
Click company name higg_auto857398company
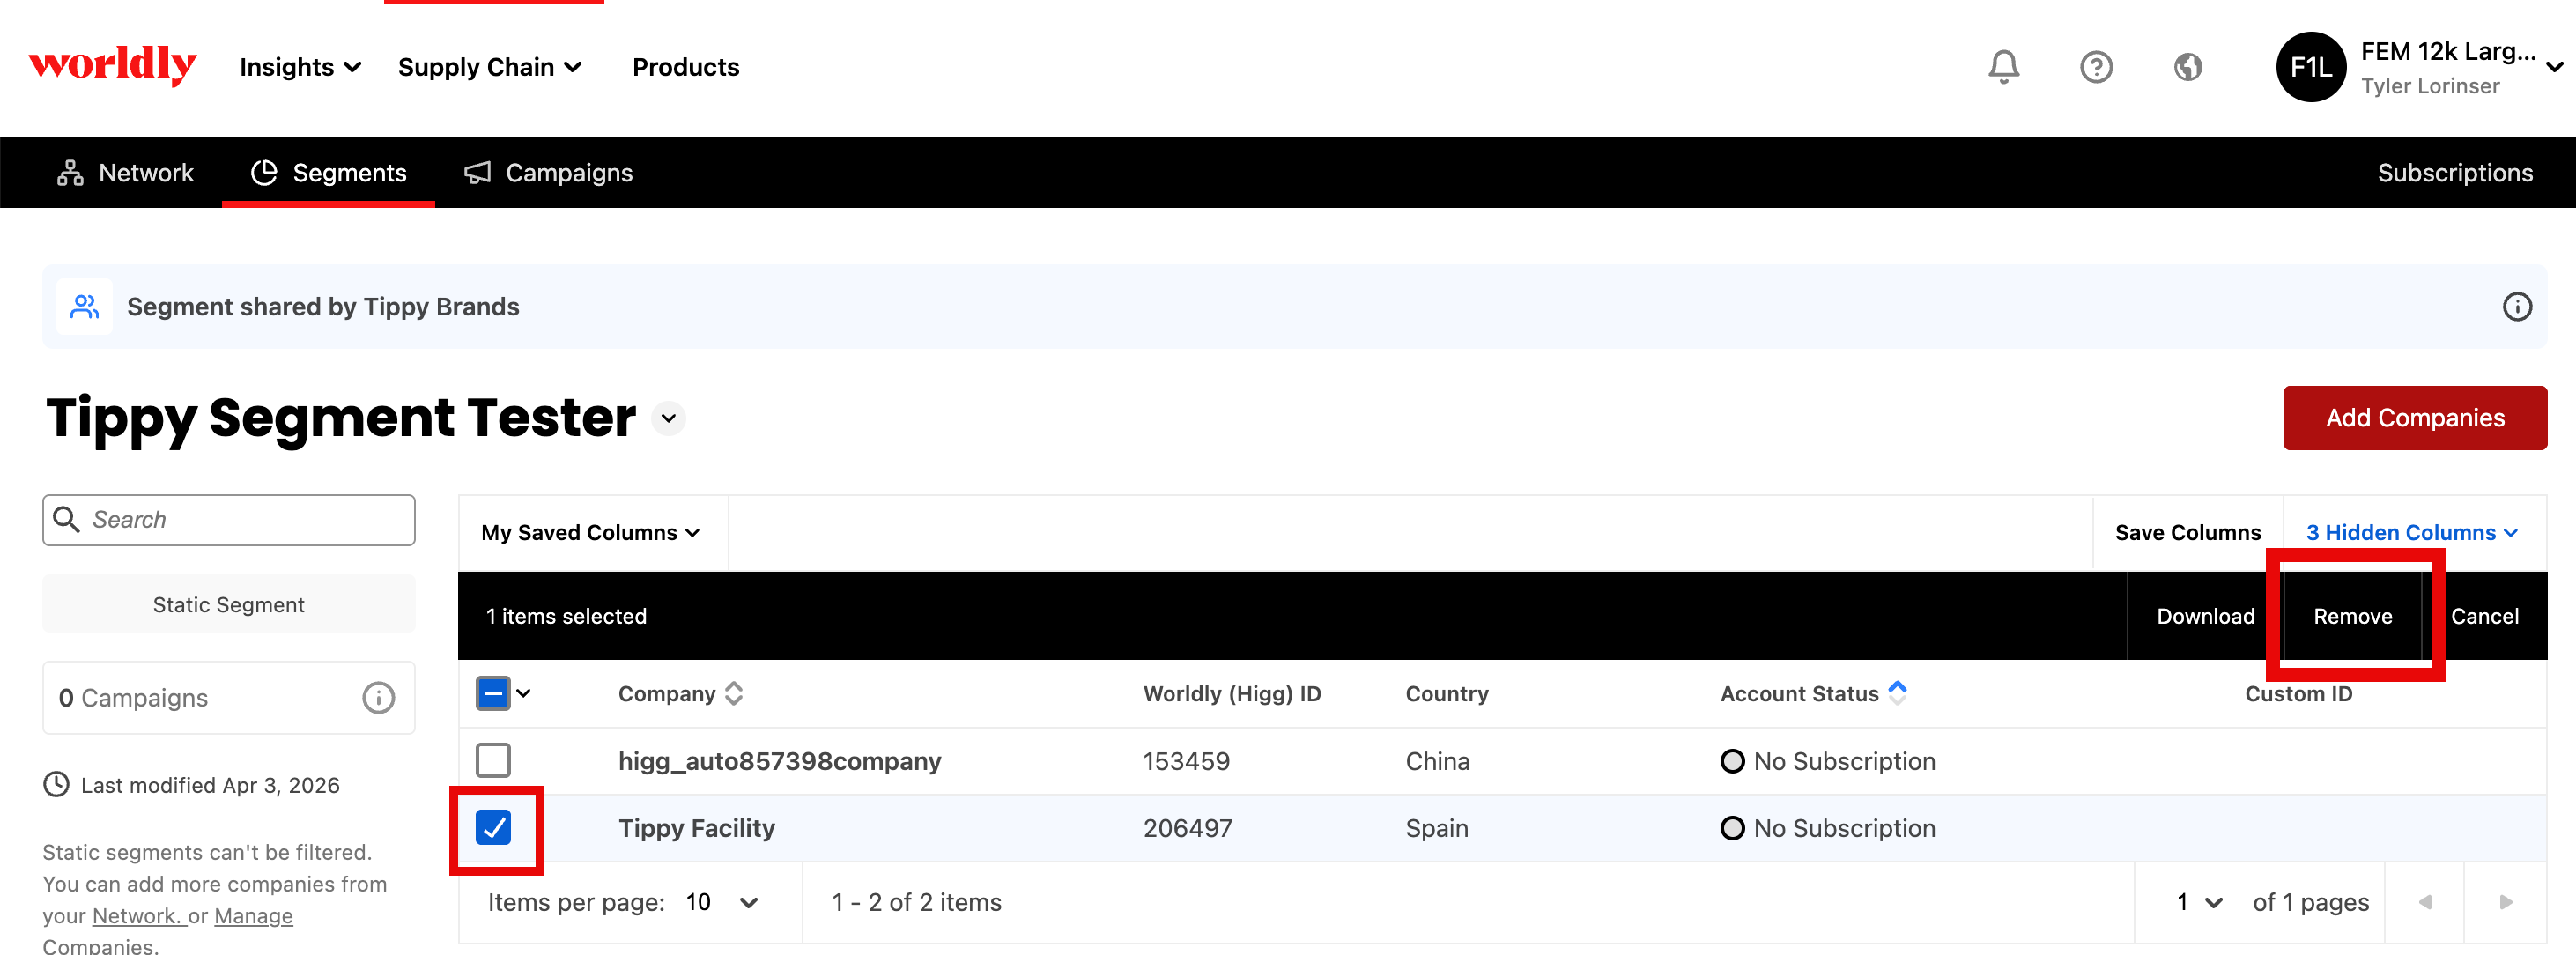tap(780, 761)
